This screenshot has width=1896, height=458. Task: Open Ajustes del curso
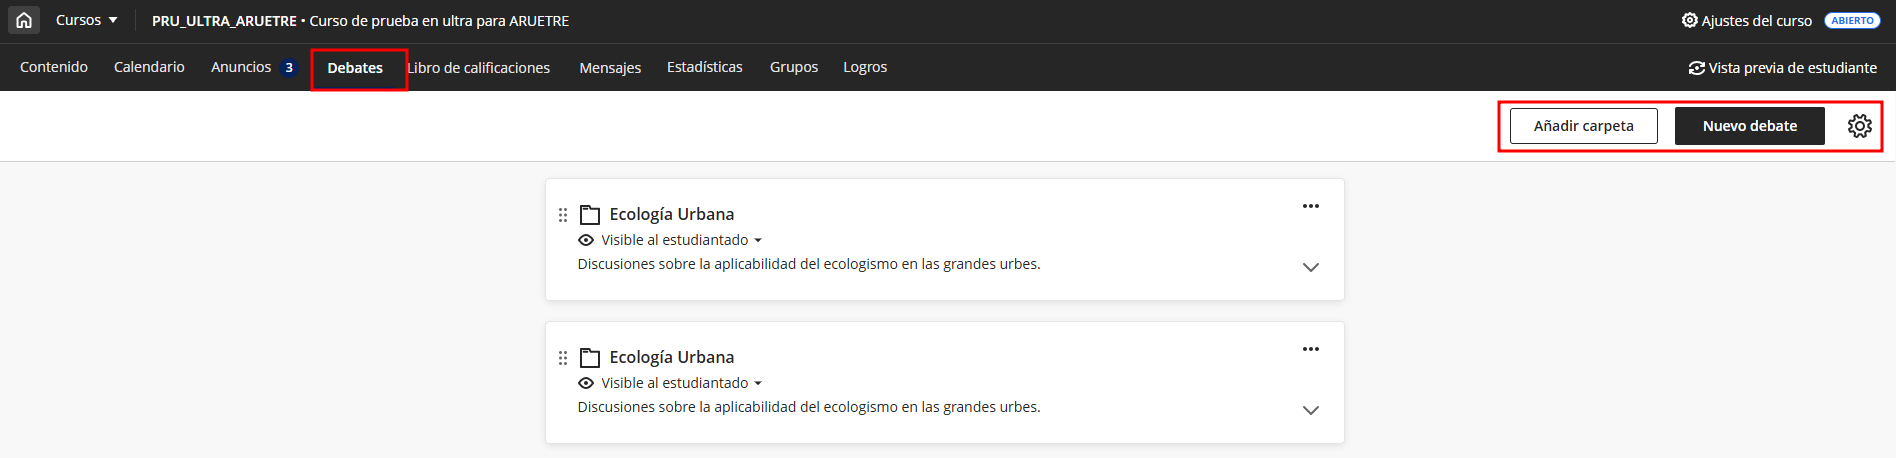[x=1746, y=21]
